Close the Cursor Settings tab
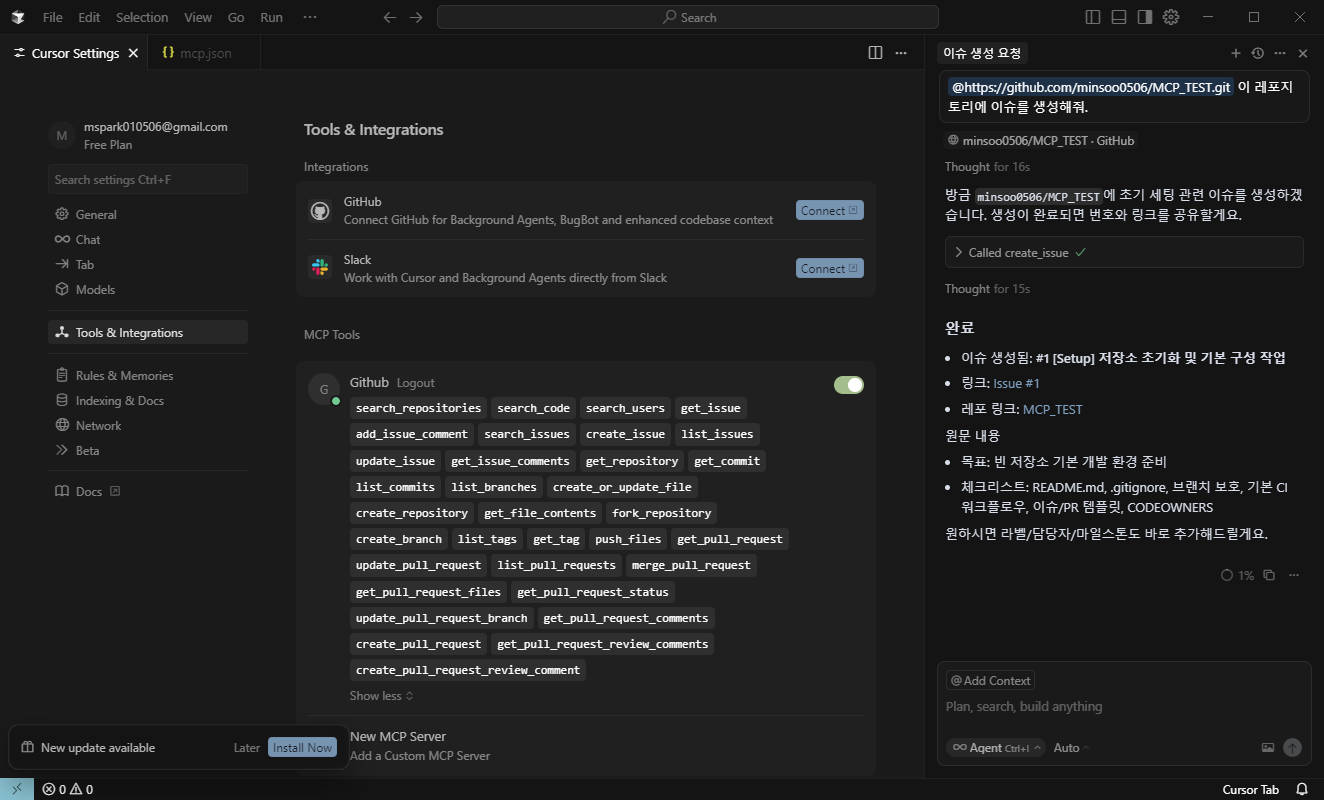Viewport: 1324px width, 800px height. pos(133,53)
